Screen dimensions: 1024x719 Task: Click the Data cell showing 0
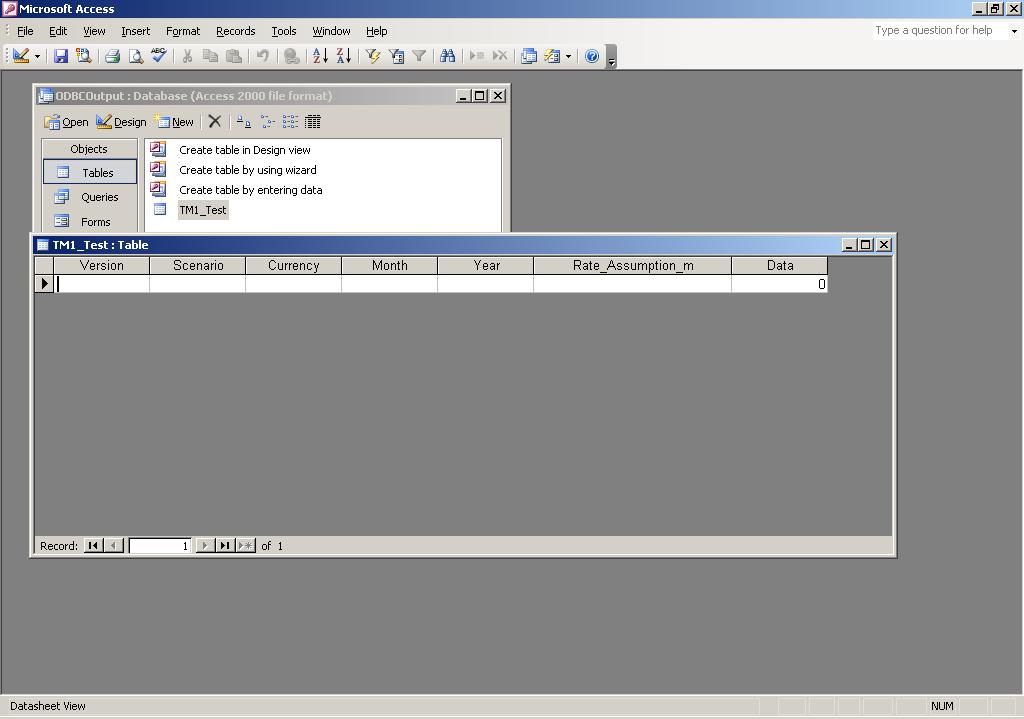pos(780,284)
